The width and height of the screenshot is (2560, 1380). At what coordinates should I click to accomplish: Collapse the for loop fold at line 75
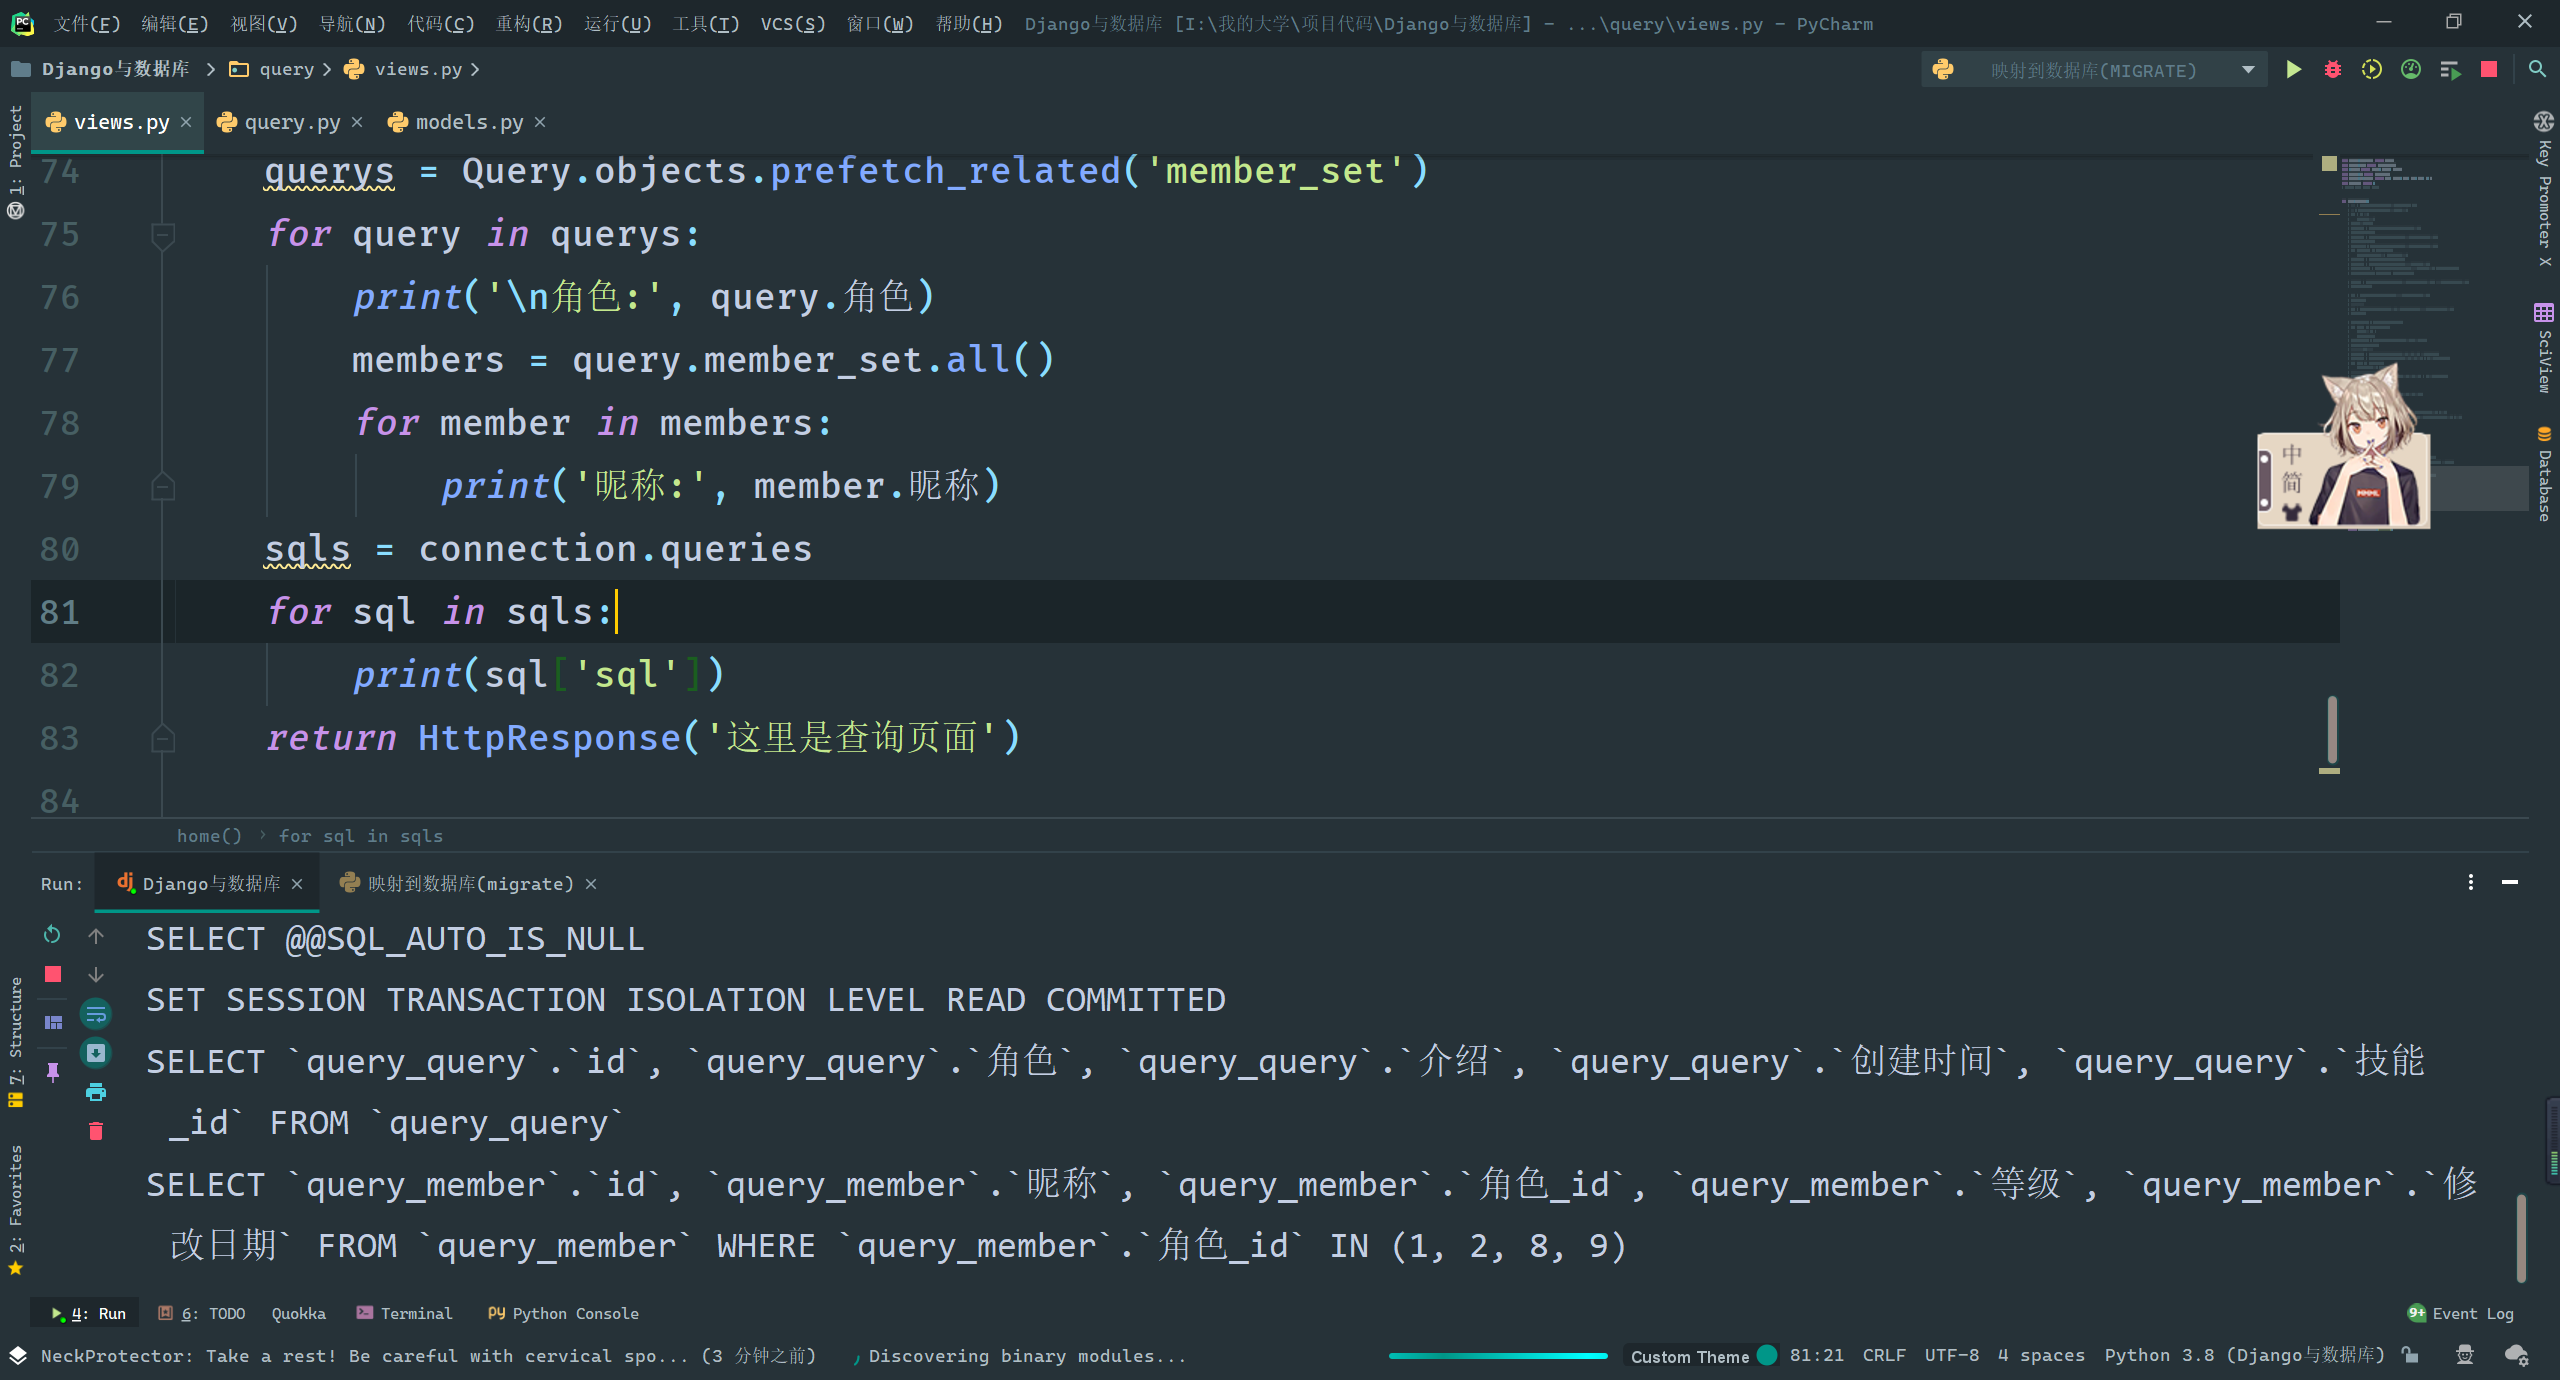(162, 235)
